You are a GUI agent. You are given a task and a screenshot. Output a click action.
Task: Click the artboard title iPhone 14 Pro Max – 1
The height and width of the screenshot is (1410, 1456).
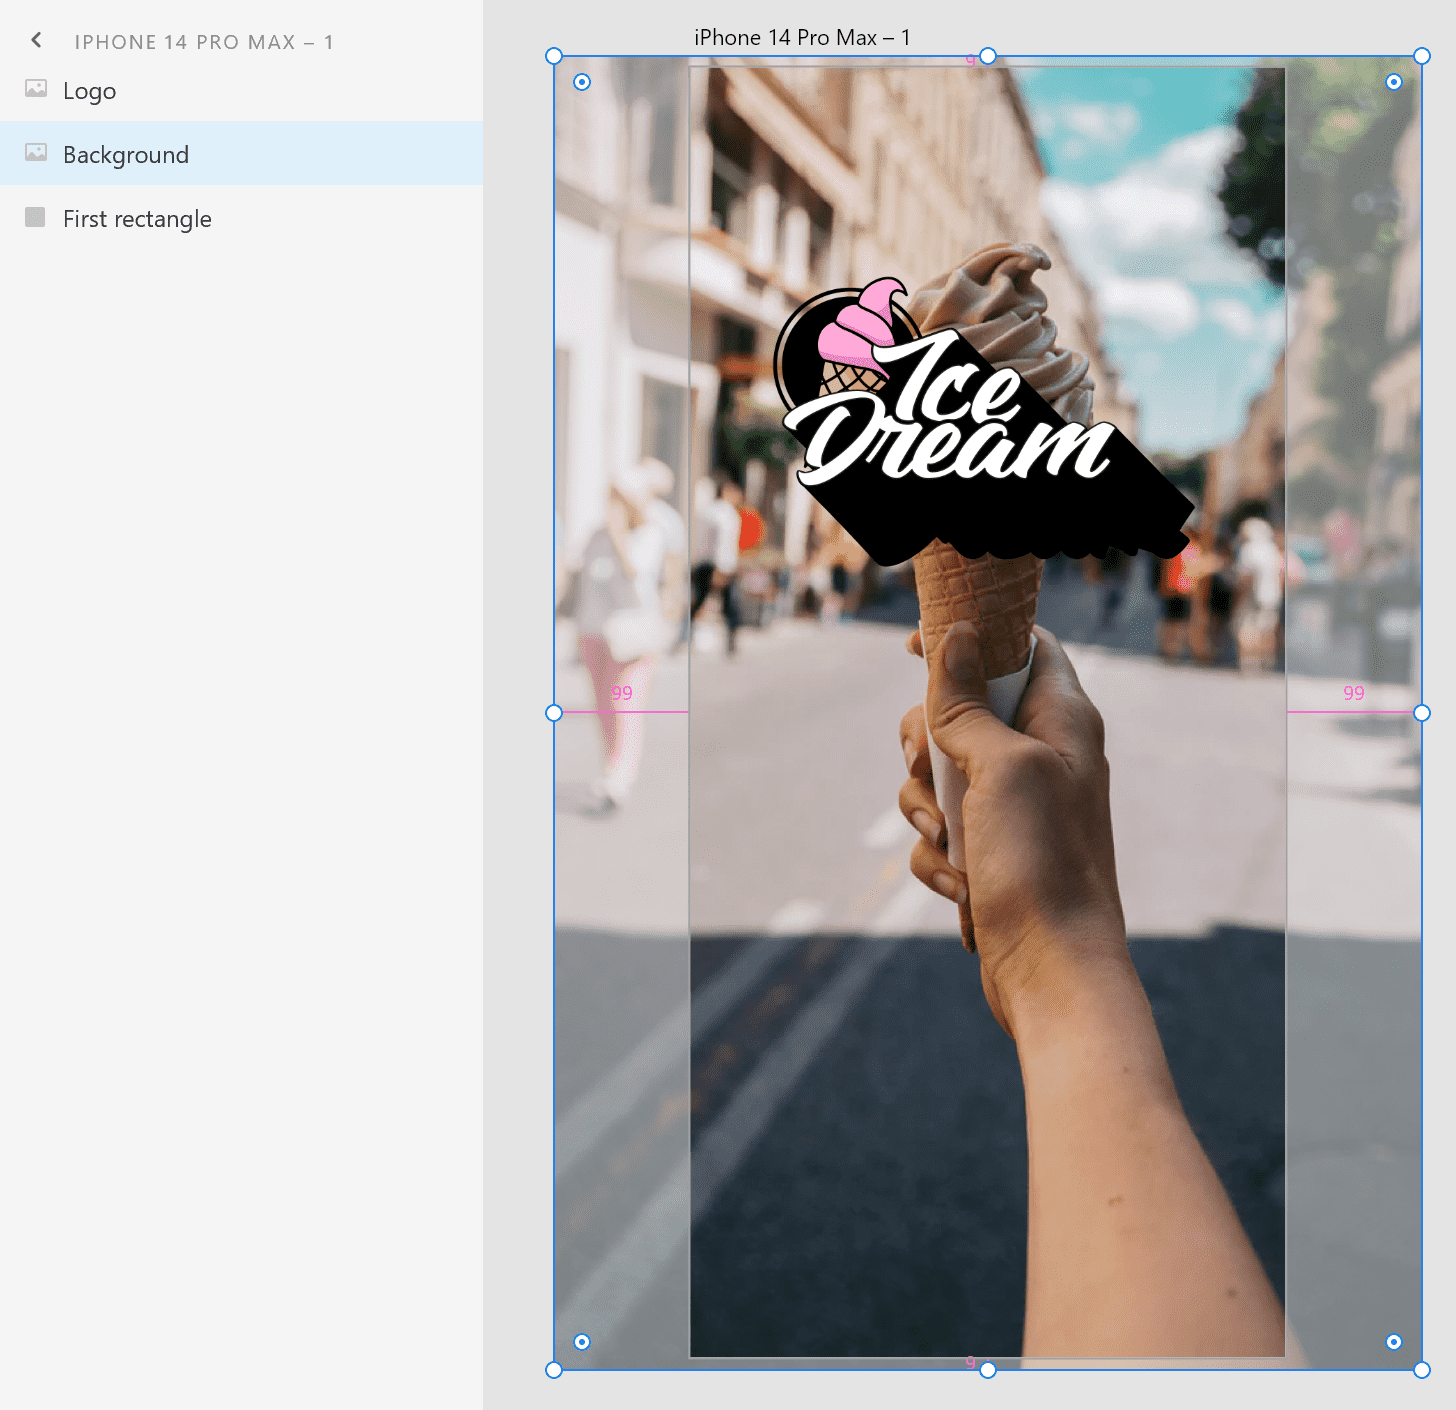point(802,38)
